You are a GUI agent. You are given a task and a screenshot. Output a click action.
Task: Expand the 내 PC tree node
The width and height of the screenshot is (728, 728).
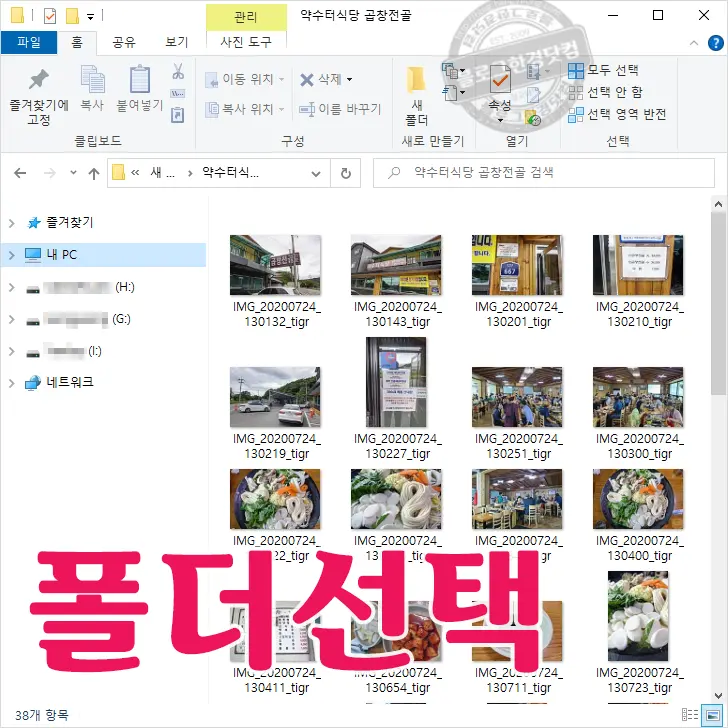(12, 255)
